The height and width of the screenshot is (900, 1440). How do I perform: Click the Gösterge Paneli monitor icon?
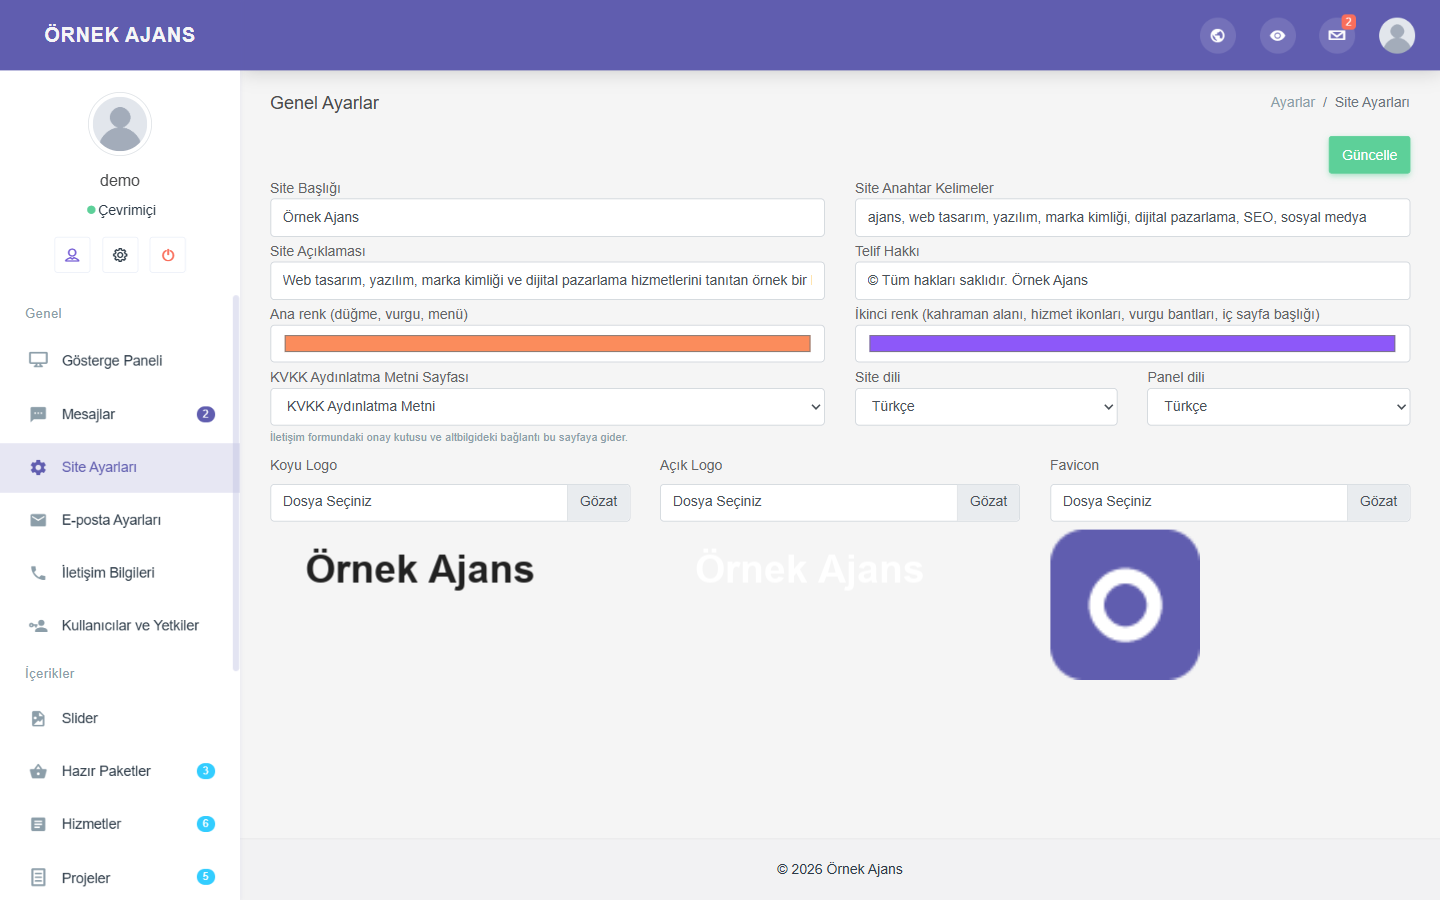38,360
